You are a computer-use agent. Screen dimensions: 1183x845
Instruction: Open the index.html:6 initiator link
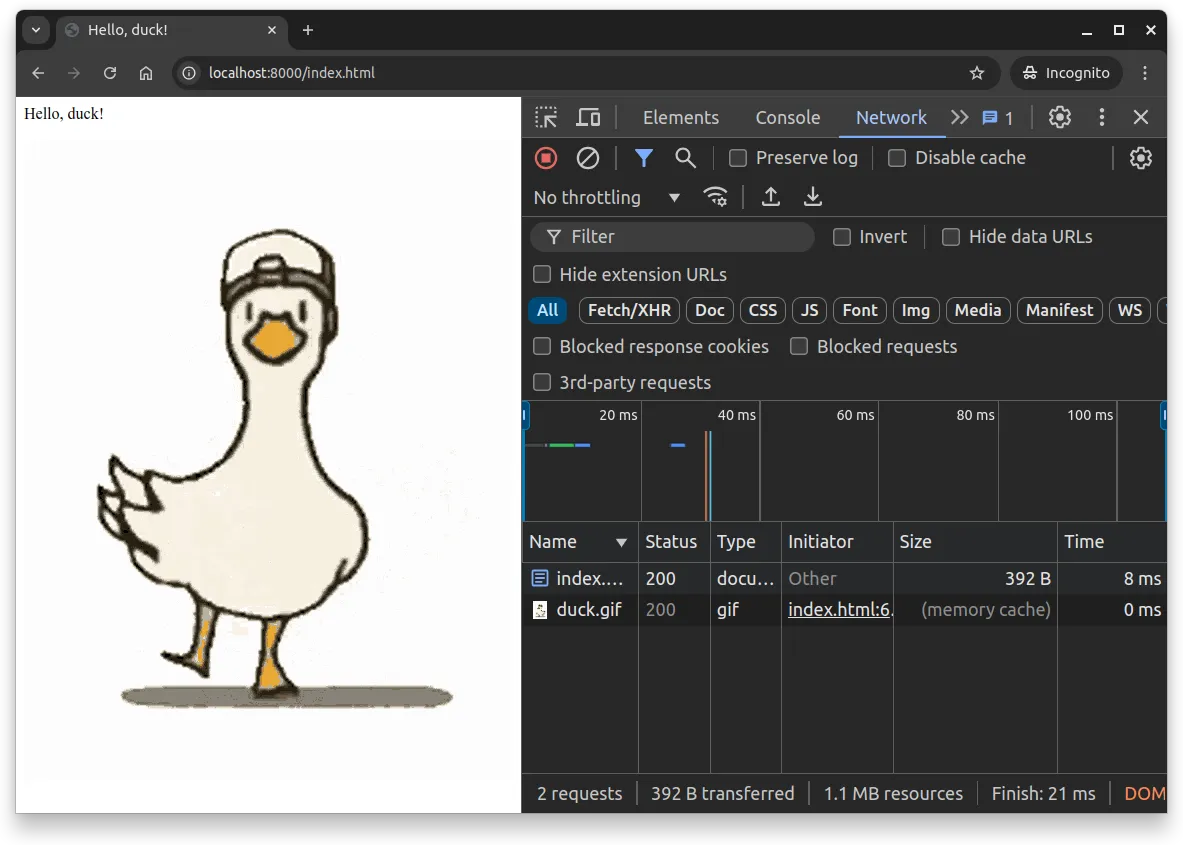(x=839, y=609)
